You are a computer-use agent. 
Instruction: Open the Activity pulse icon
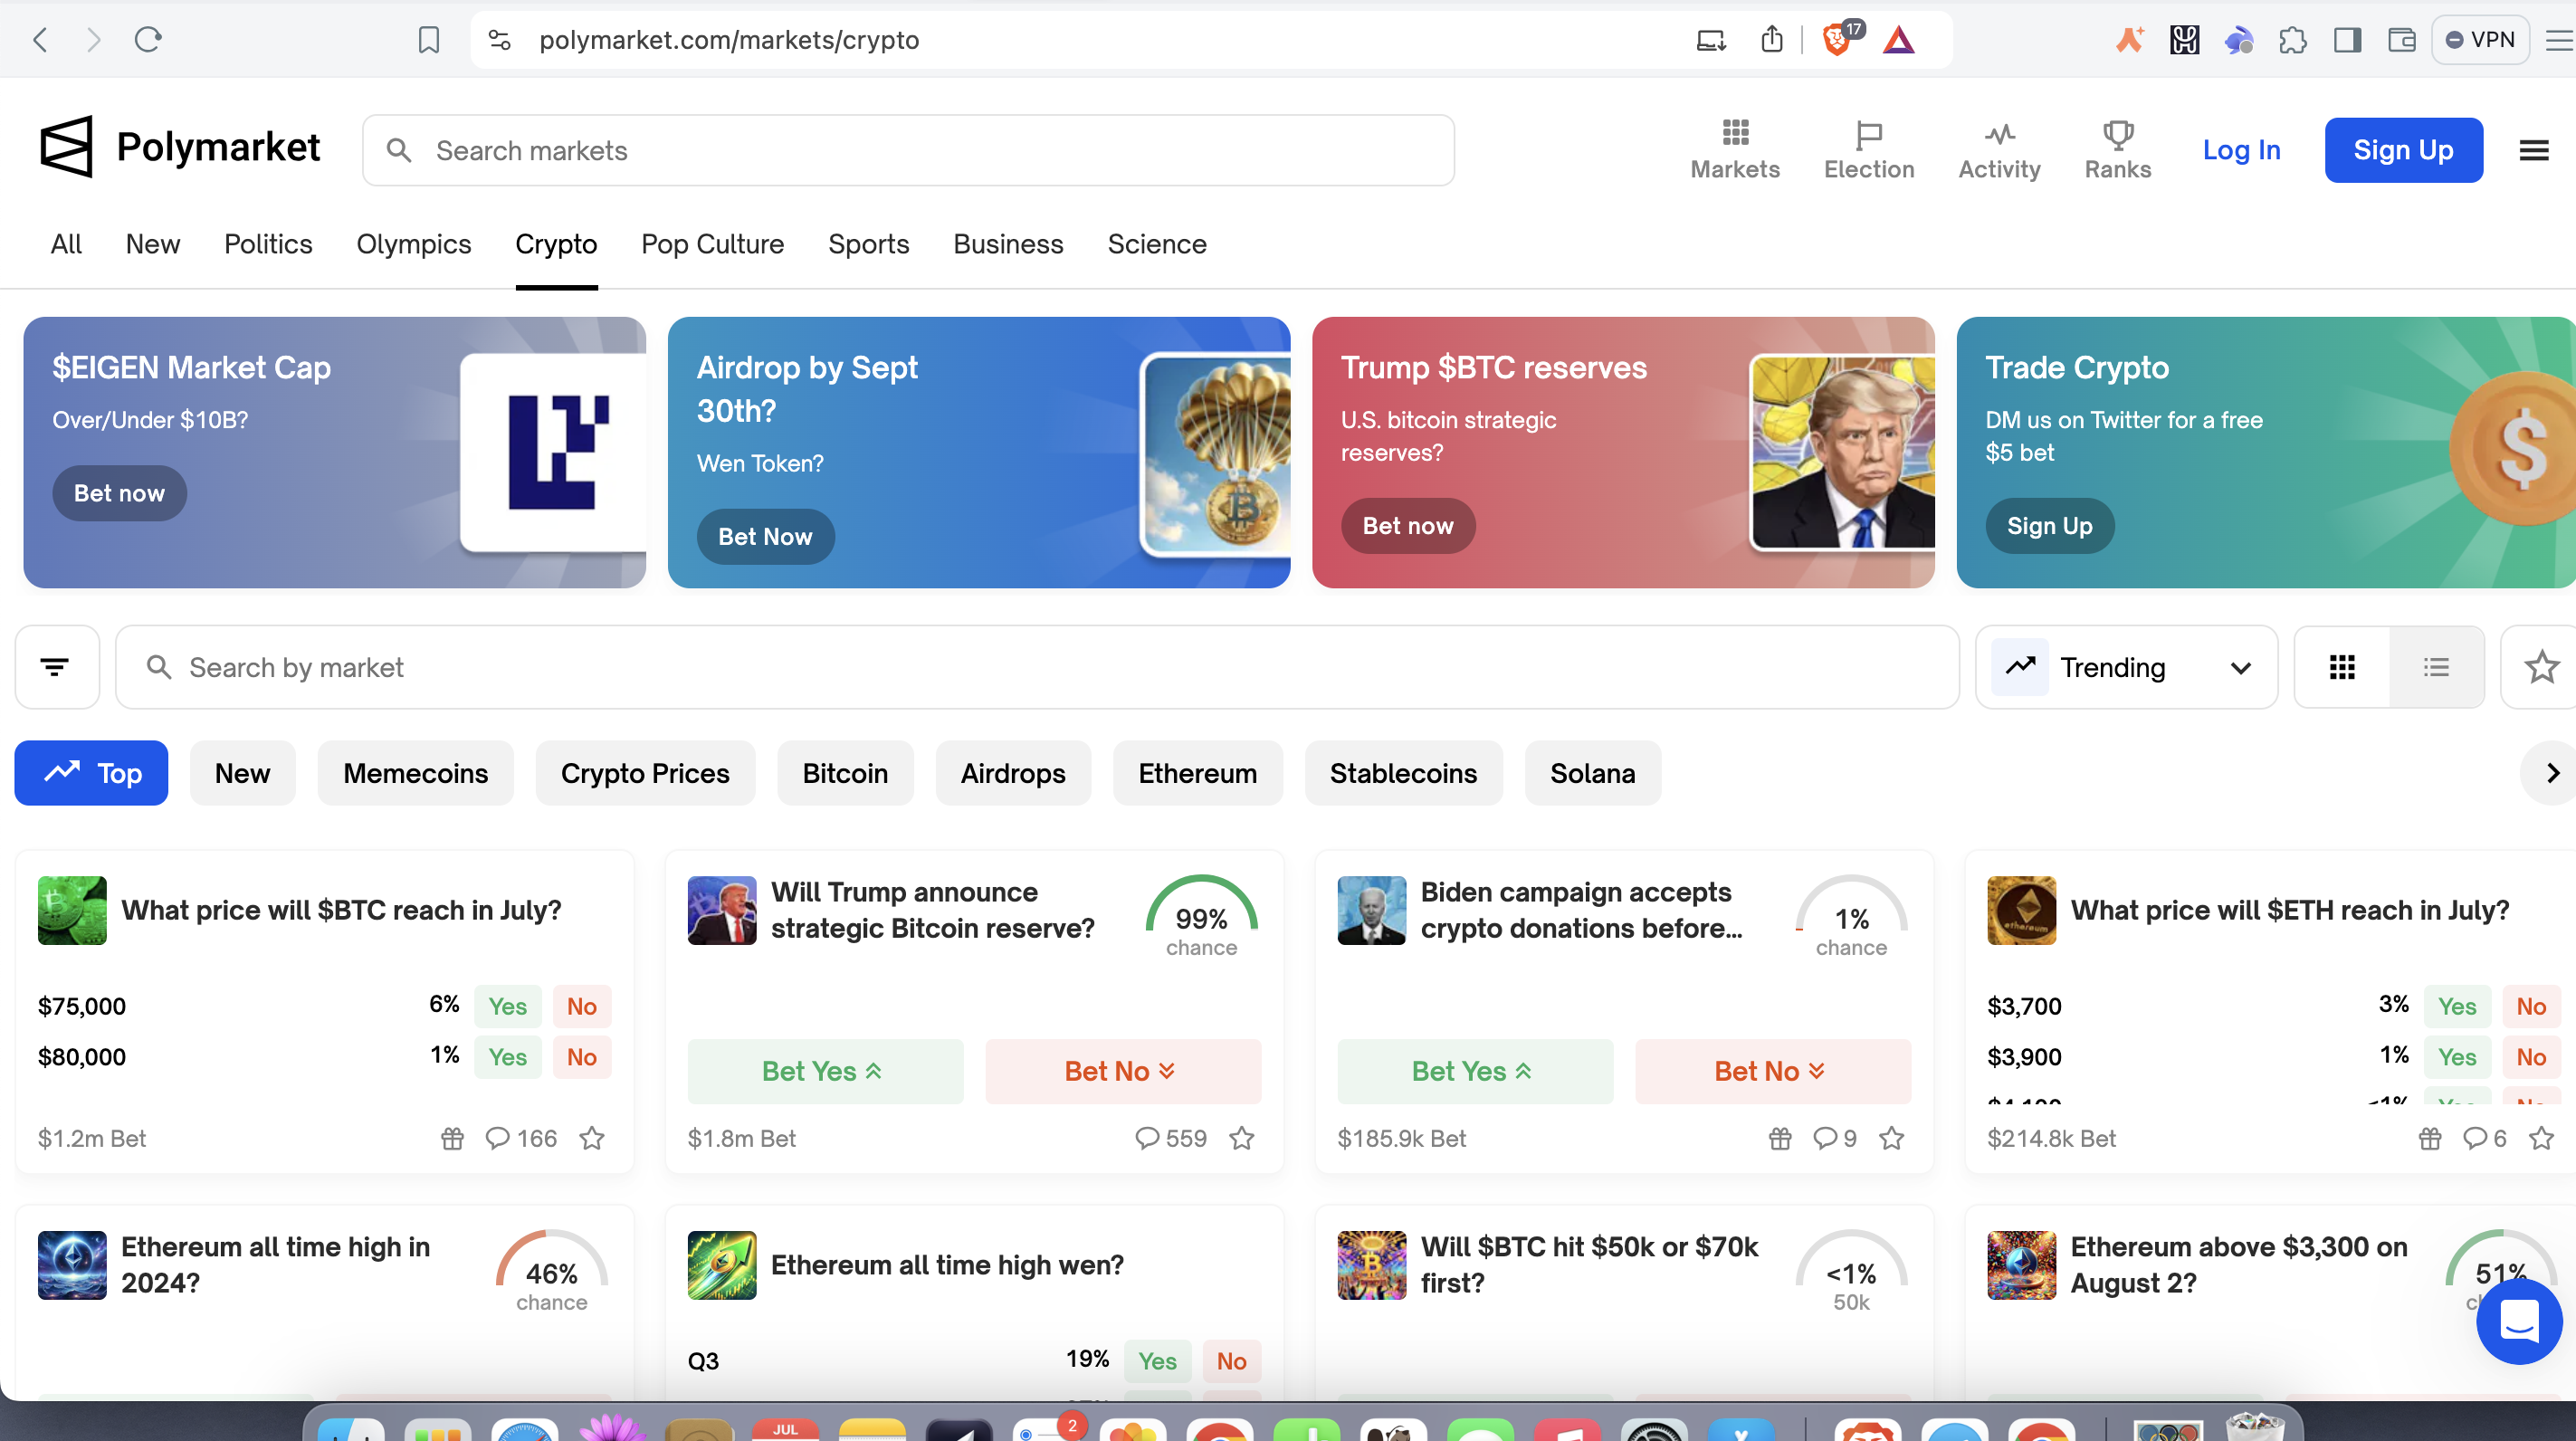coord(1999,149)
